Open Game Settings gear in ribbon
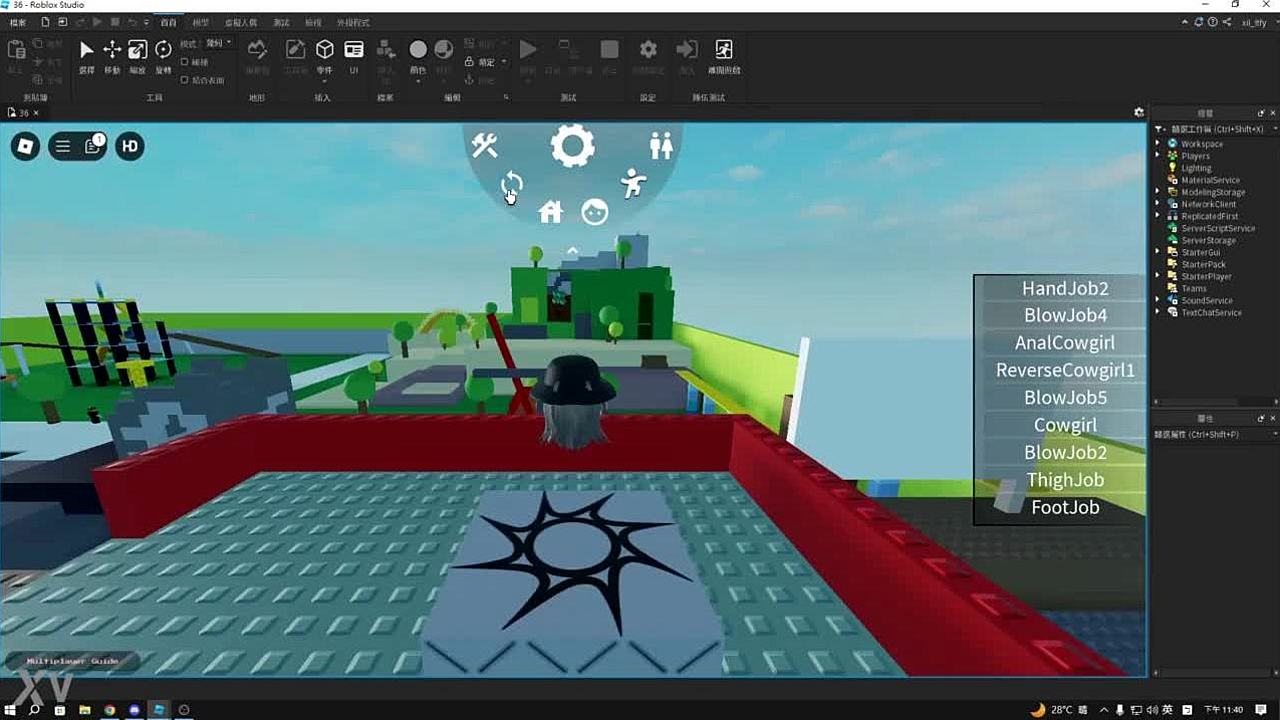The width and height of the screenshot is (1280, 720). (648, 49)
